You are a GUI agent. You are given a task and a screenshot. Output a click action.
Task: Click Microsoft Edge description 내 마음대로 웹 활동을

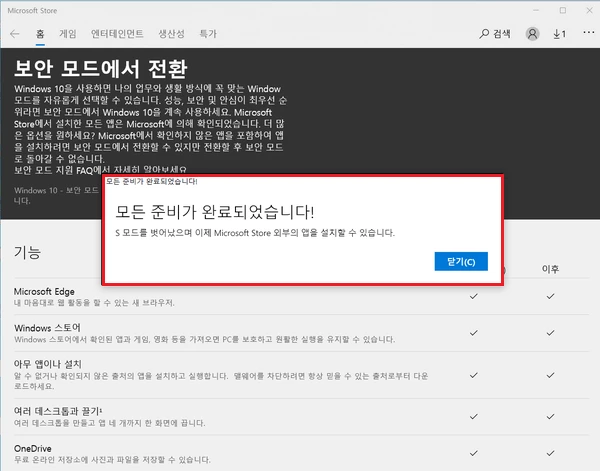[94, 303]
